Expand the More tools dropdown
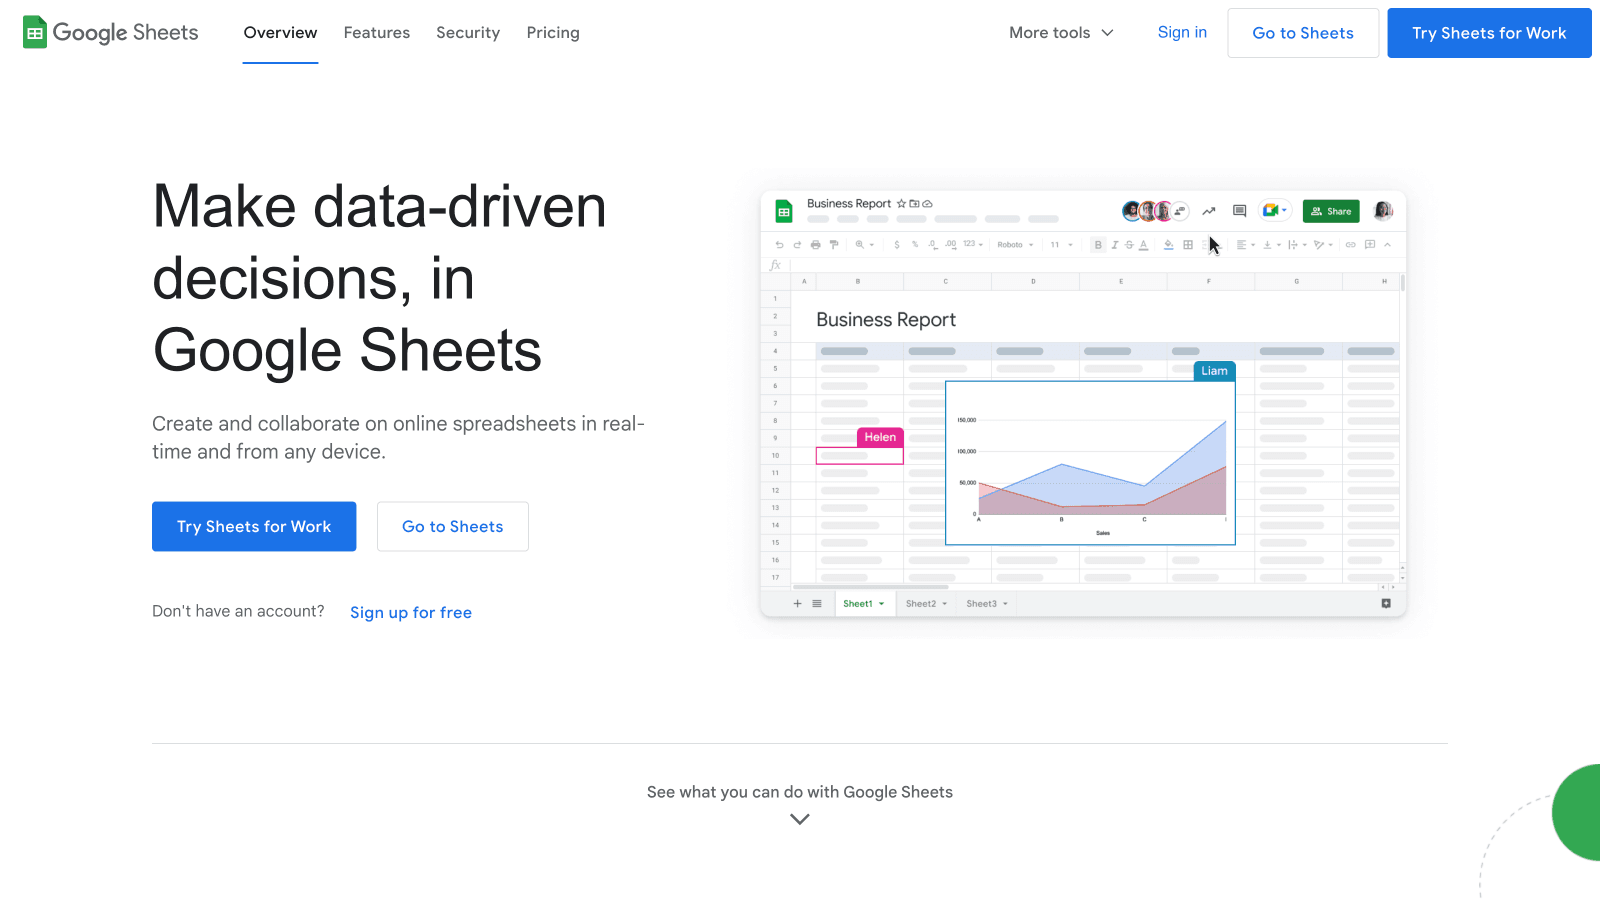The image size is (1600, 900). [1061, 33]
